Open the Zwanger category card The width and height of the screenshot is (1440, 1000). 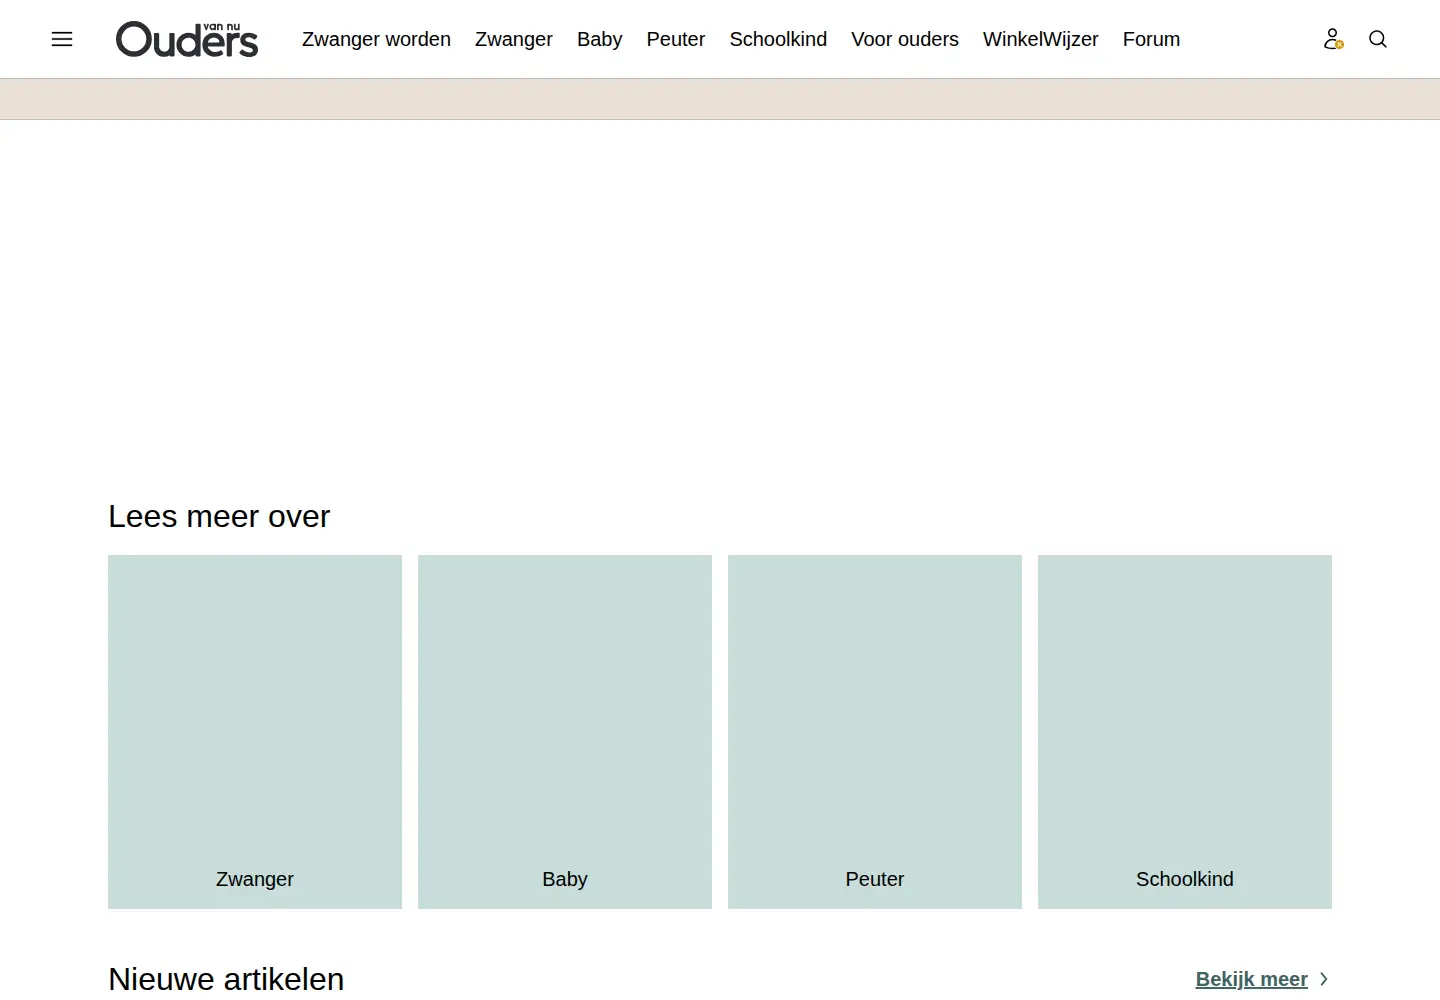point(255,732)
